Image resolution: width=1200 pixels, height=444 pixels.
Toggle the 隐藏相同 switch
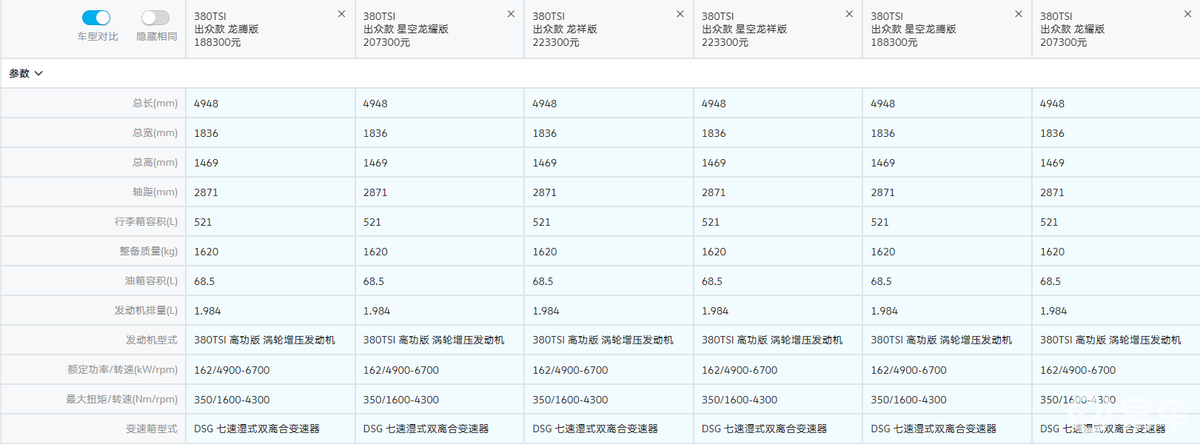pyautogui.click(x=155, y=18)
